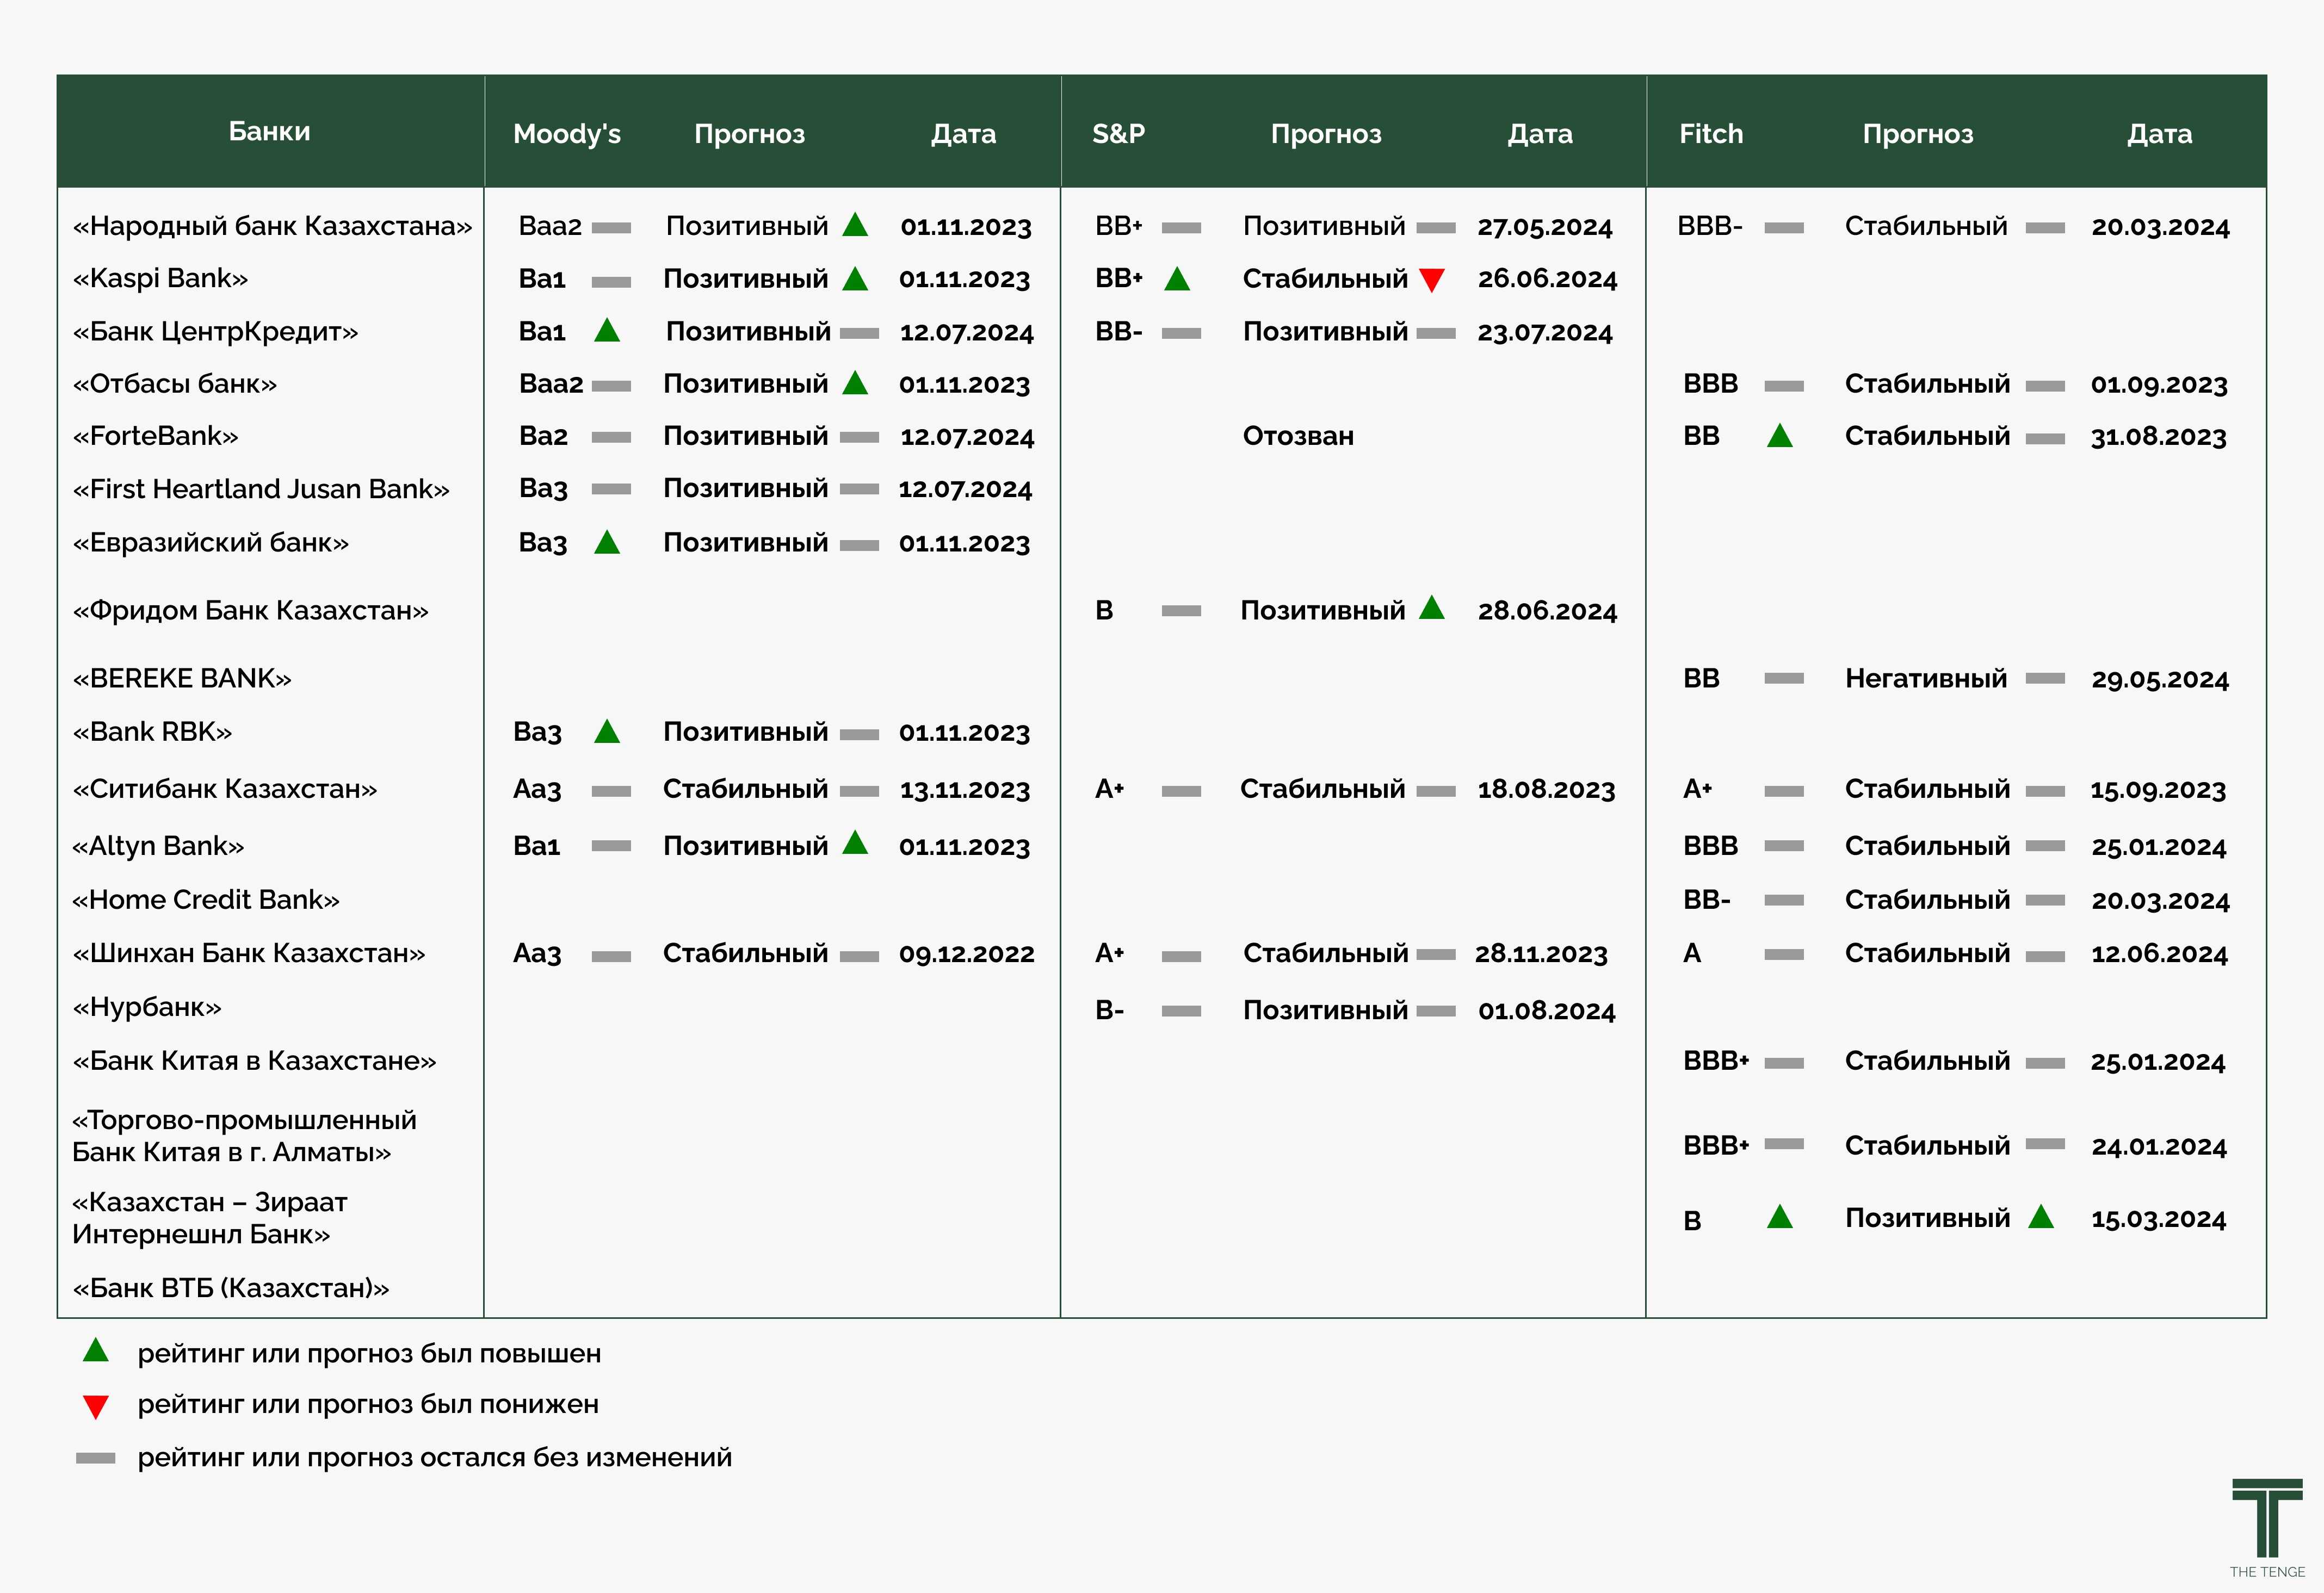This screenshot has width=2324, height=1593.
Task: Click the Дата header in the Fitch section
Action: pos(2159,134)
